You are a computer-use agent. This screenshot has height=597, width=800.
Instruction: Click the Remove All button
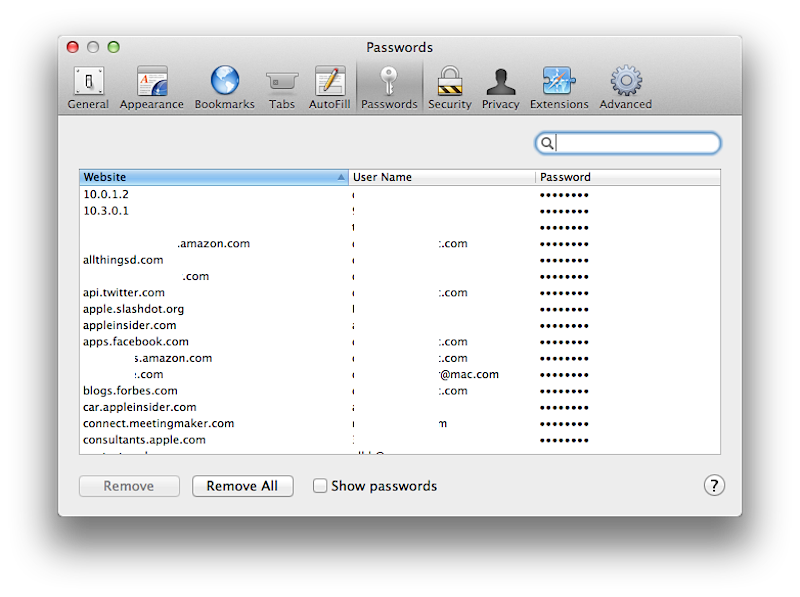(x=242, y=486)
